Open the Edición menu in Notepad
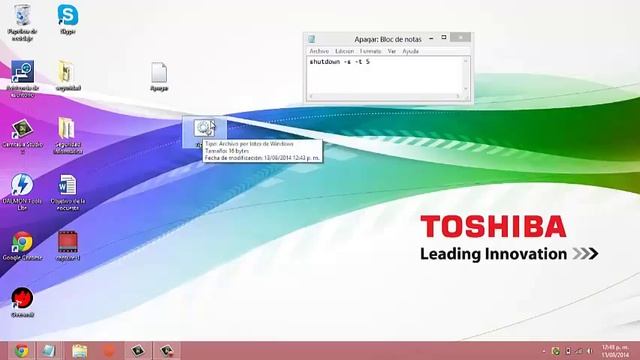 [344, 51]
